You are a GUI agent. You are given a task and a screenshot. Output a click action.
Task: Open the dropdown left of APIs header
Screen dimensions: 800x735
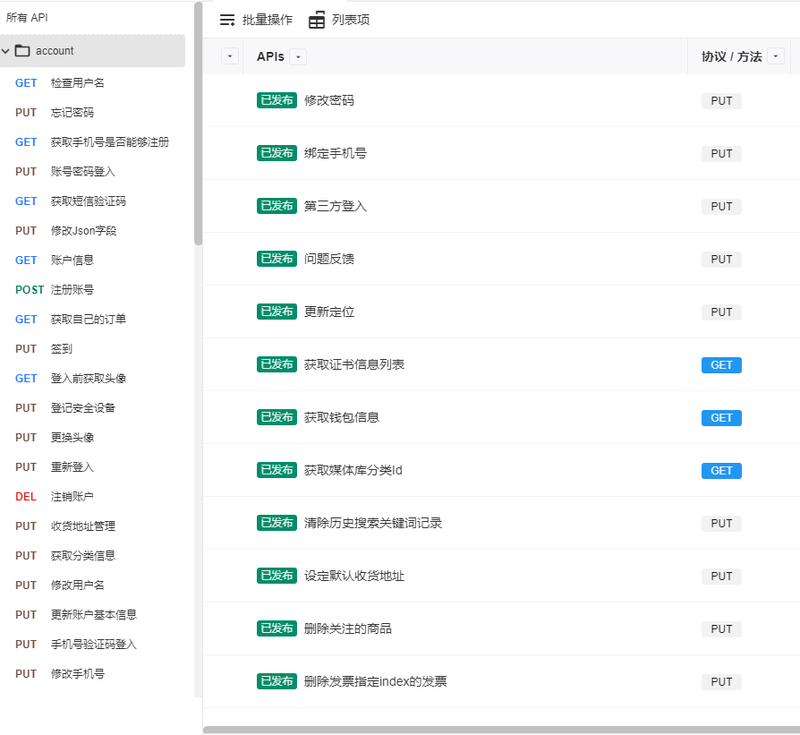(230, 56)
